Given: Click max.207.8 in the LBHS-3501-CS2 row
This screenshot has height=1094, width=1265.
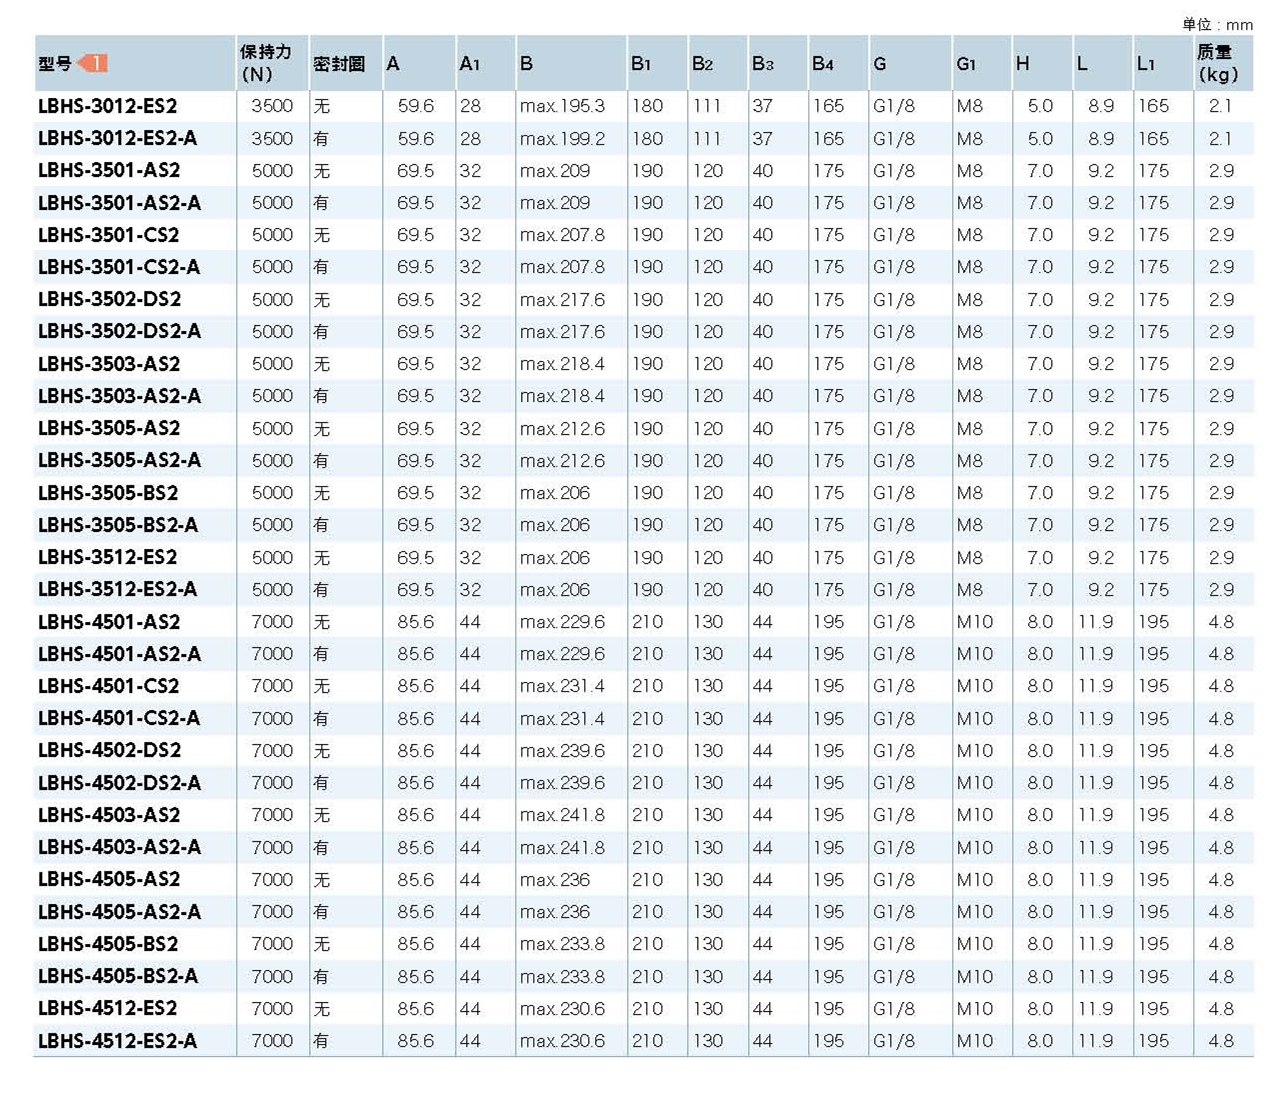Looking at the screenshot, I should [x=562, y=235].
